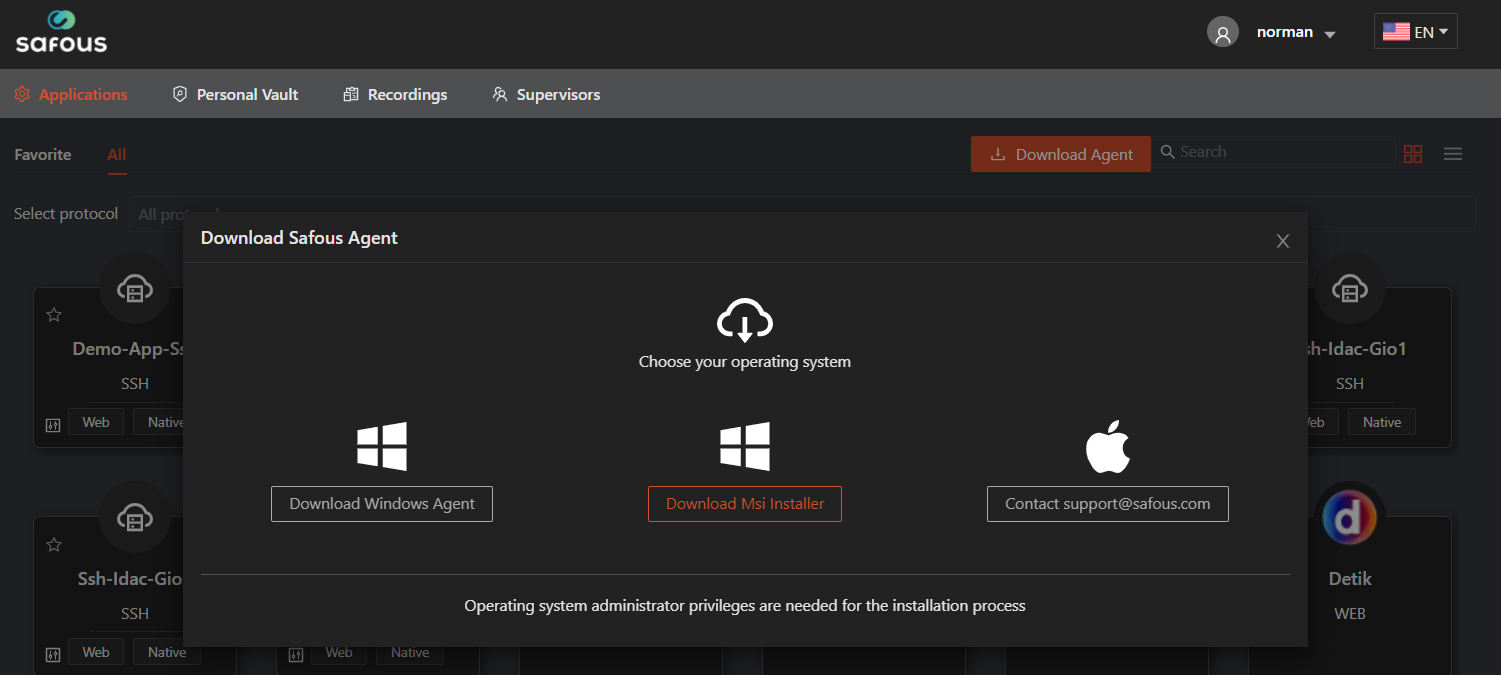Go to the Applications tab
Screen dimensions: 1501x675
click(71, 94)
